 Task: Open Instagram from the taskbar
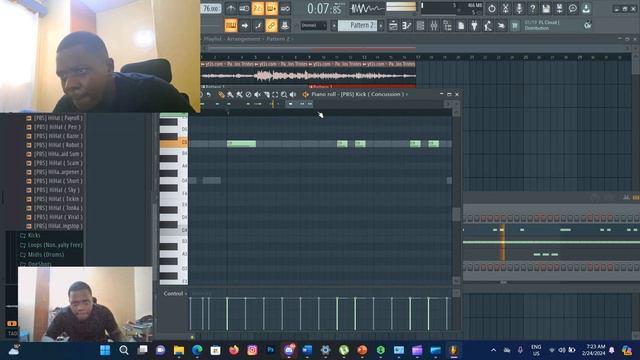coord(252,350)
